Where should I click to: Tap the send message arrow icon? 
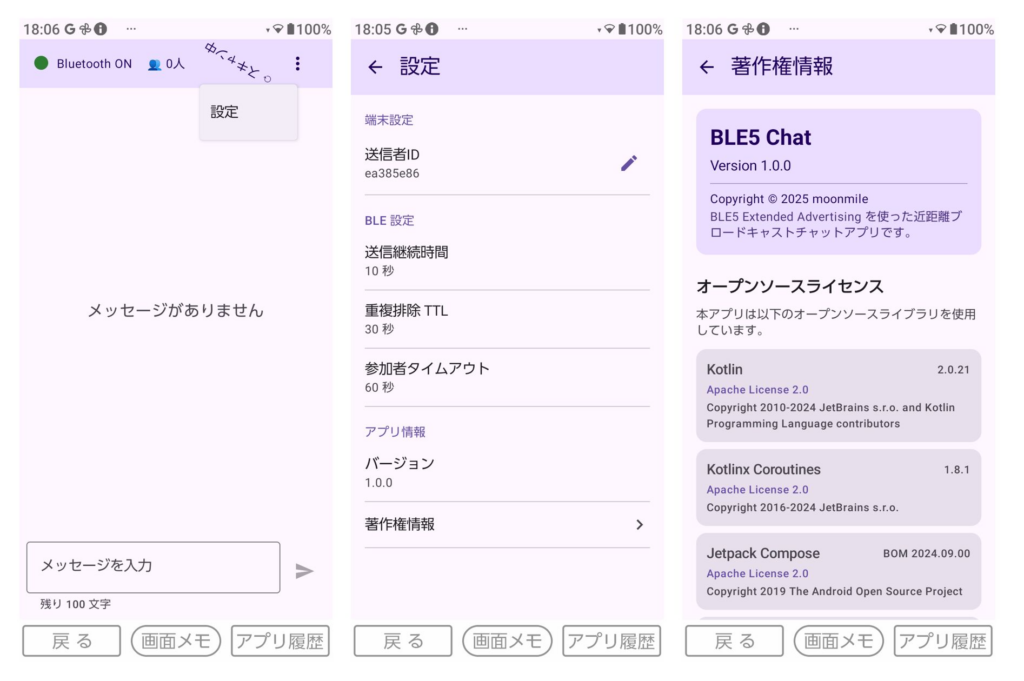tap(304, 571)
